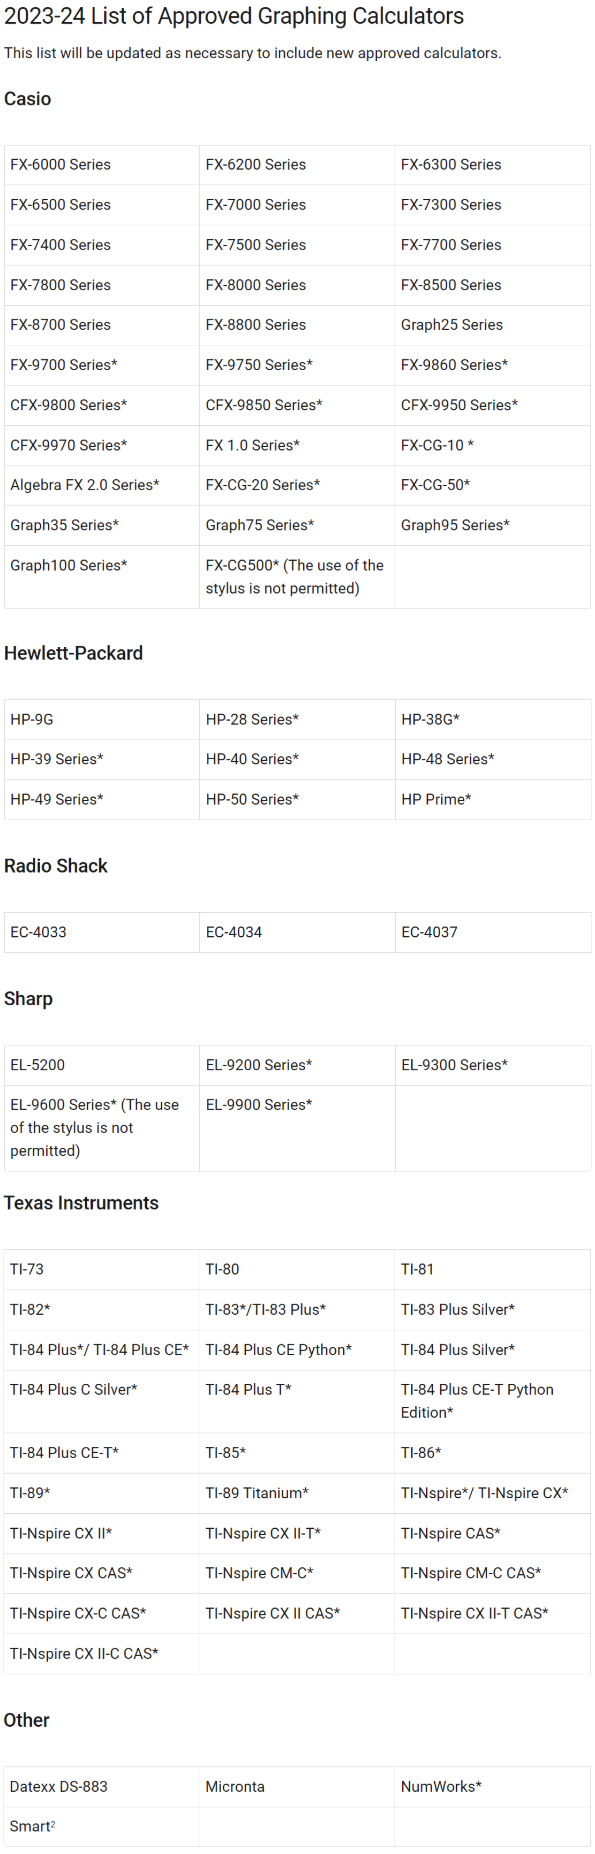
Task: Select the TI-84 Plus CE Python entry
Action: tap(297, 1350)
